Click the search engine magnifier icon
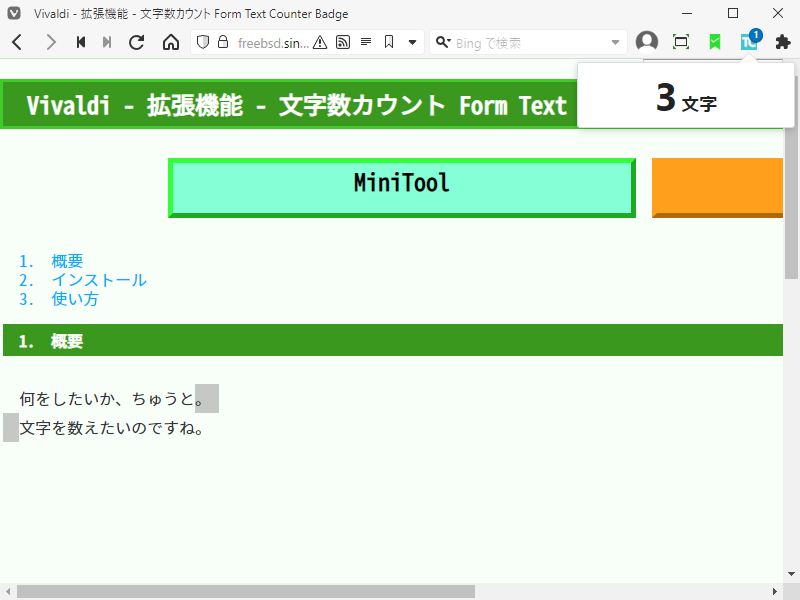800x600 pixels. 443,42
